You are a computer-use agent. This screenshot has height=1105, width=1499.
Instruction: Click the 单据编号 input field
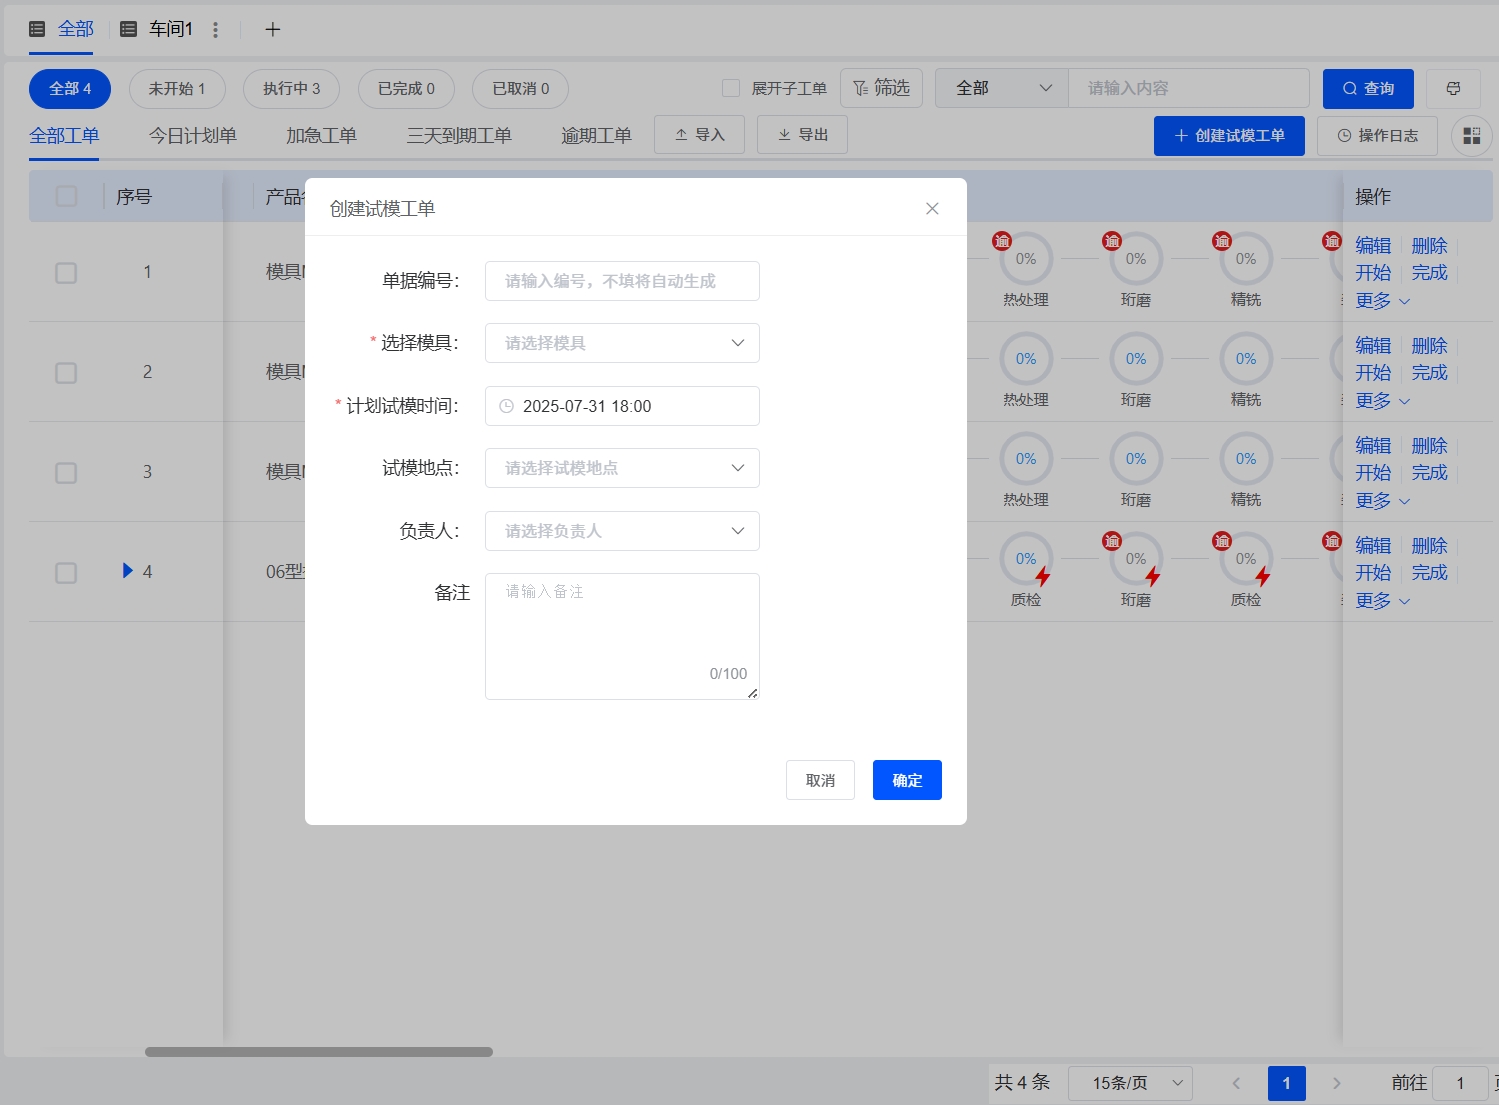[622, 281]
